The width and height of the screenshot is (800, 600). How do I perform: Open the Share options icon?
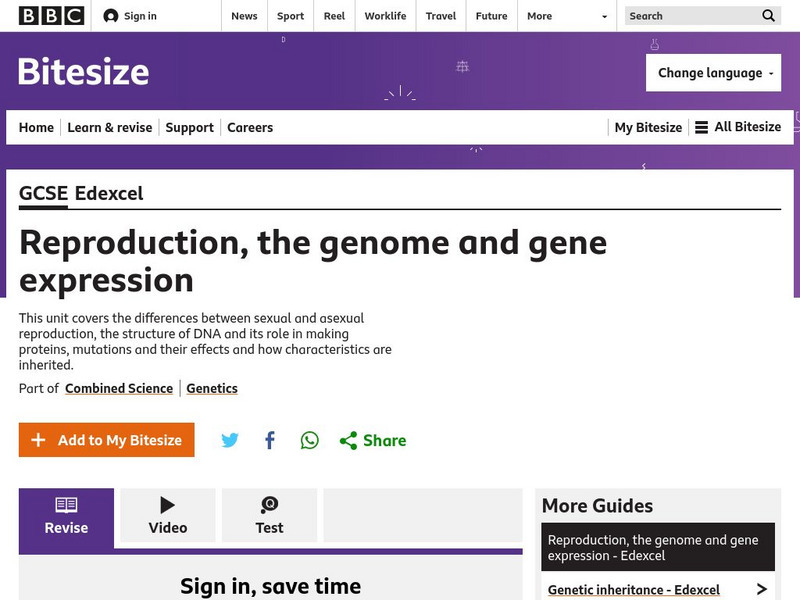[349, 440]
